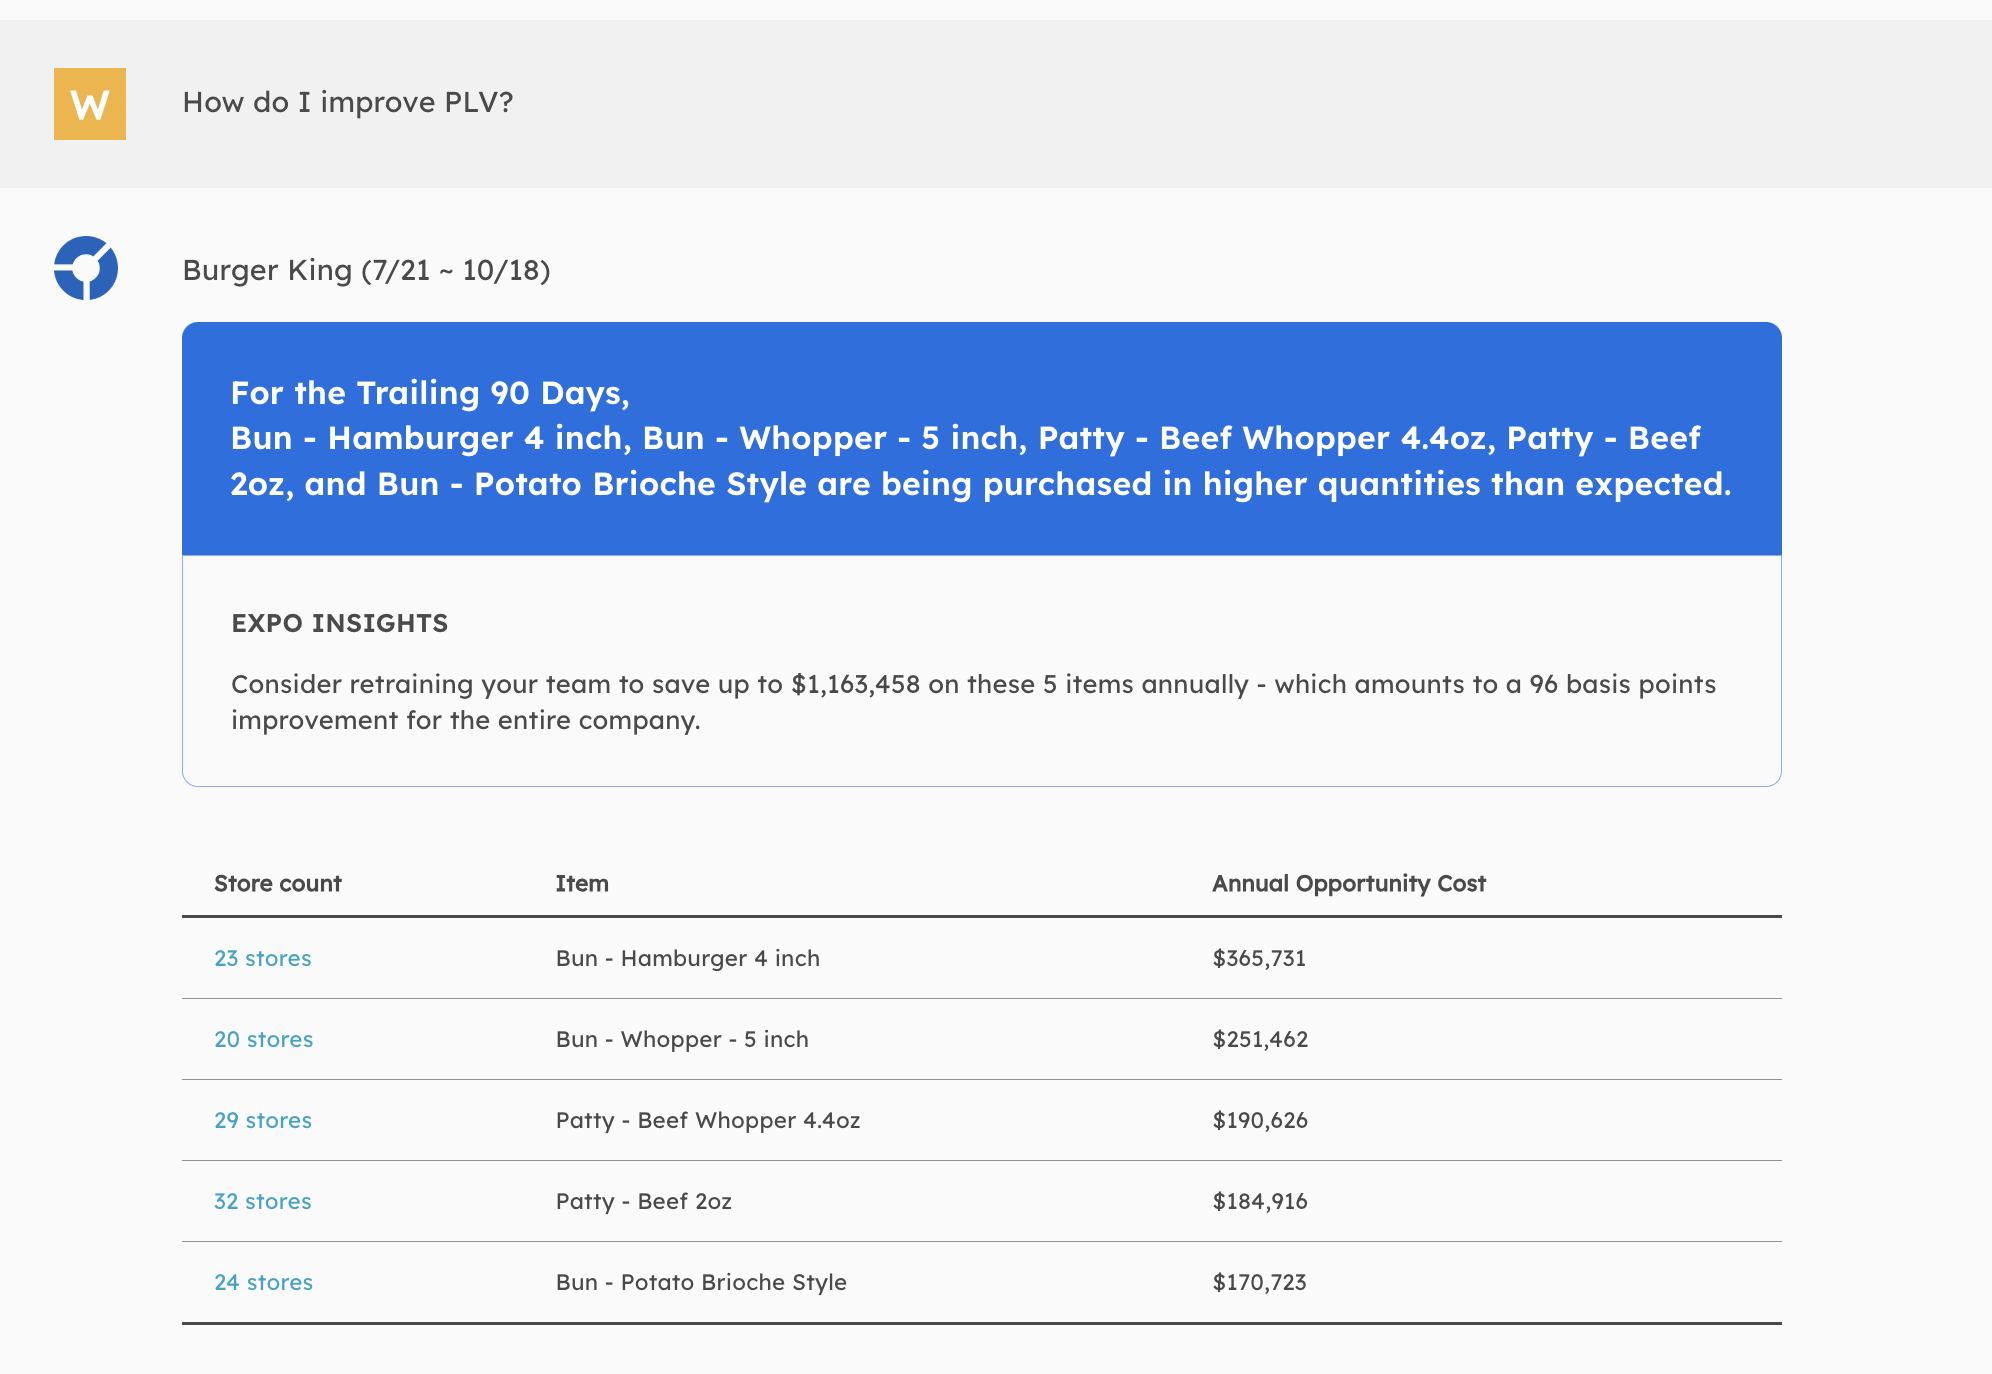Click the Item column header
This screenshot has width=1992, height=1374.
tap(582, 883)
